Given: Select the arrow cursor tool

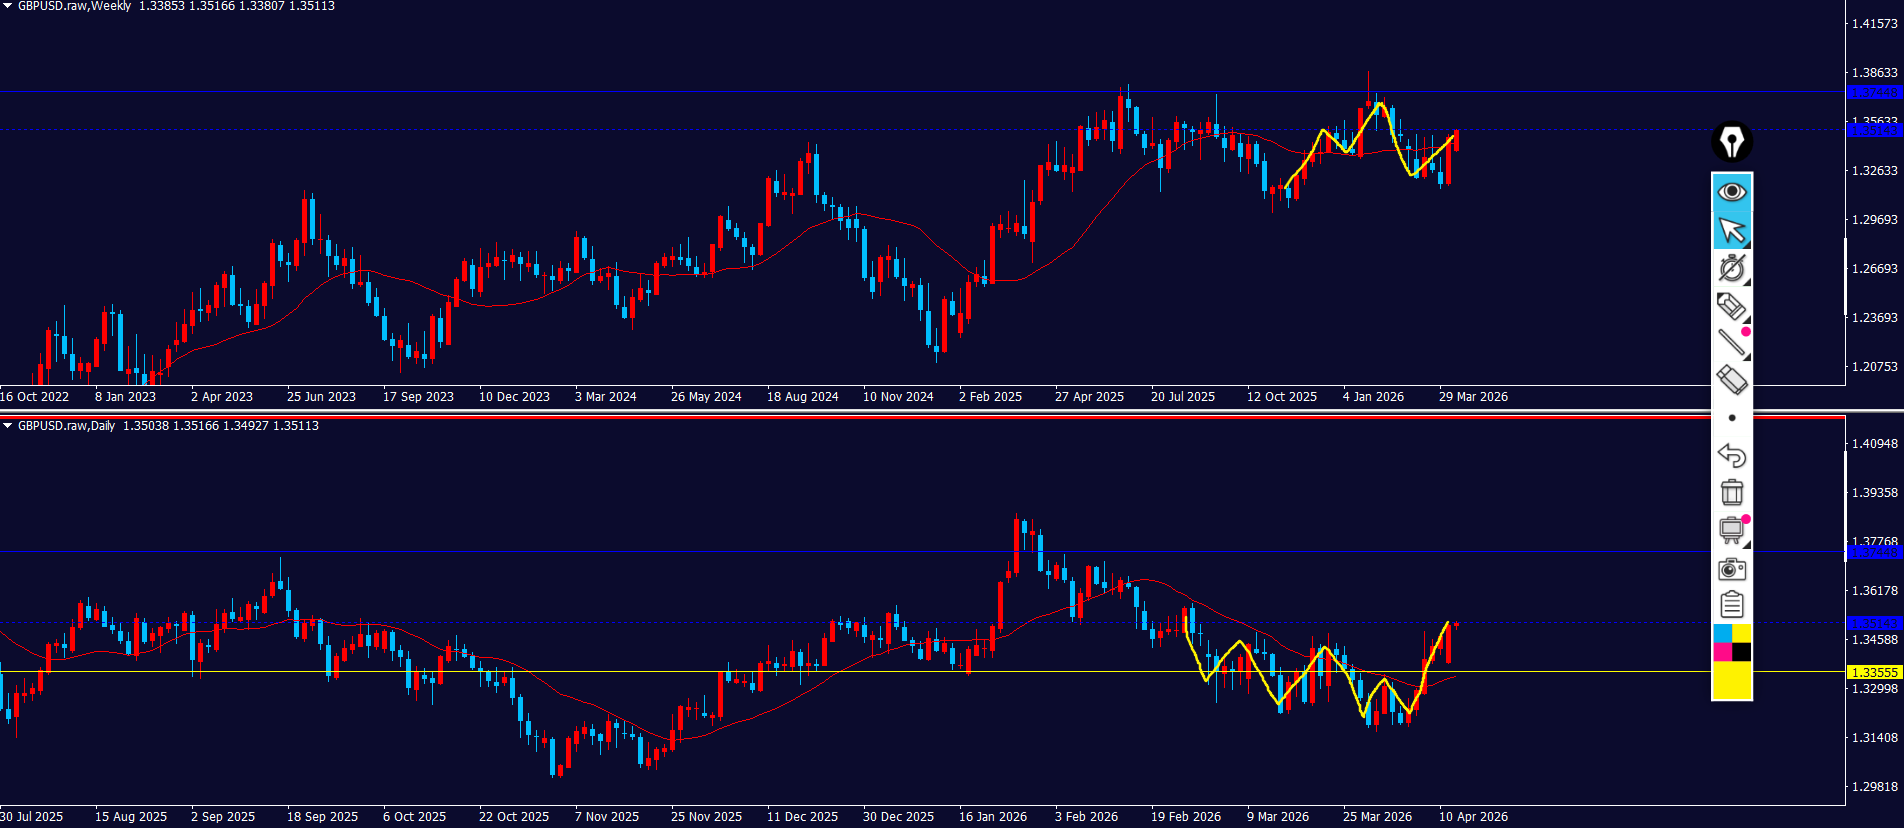Looking at the screenshot, I should [x=1732, y=230].
